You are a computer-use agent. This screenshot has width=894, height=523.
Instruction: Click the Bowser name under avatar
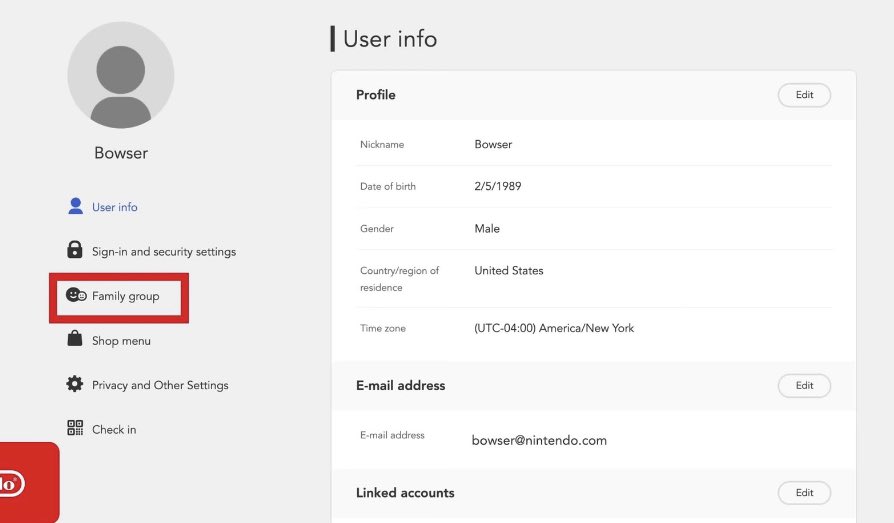tap(121, 153)
